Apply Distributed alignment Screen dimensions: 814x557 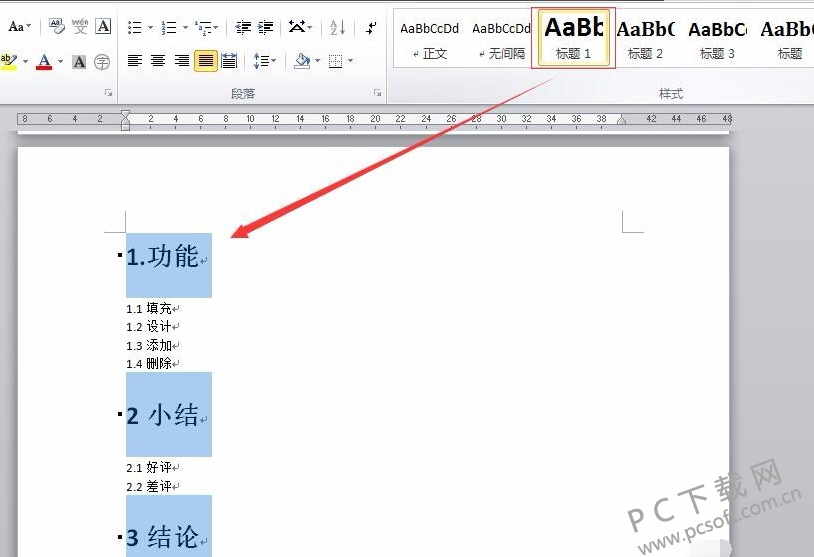229,61
